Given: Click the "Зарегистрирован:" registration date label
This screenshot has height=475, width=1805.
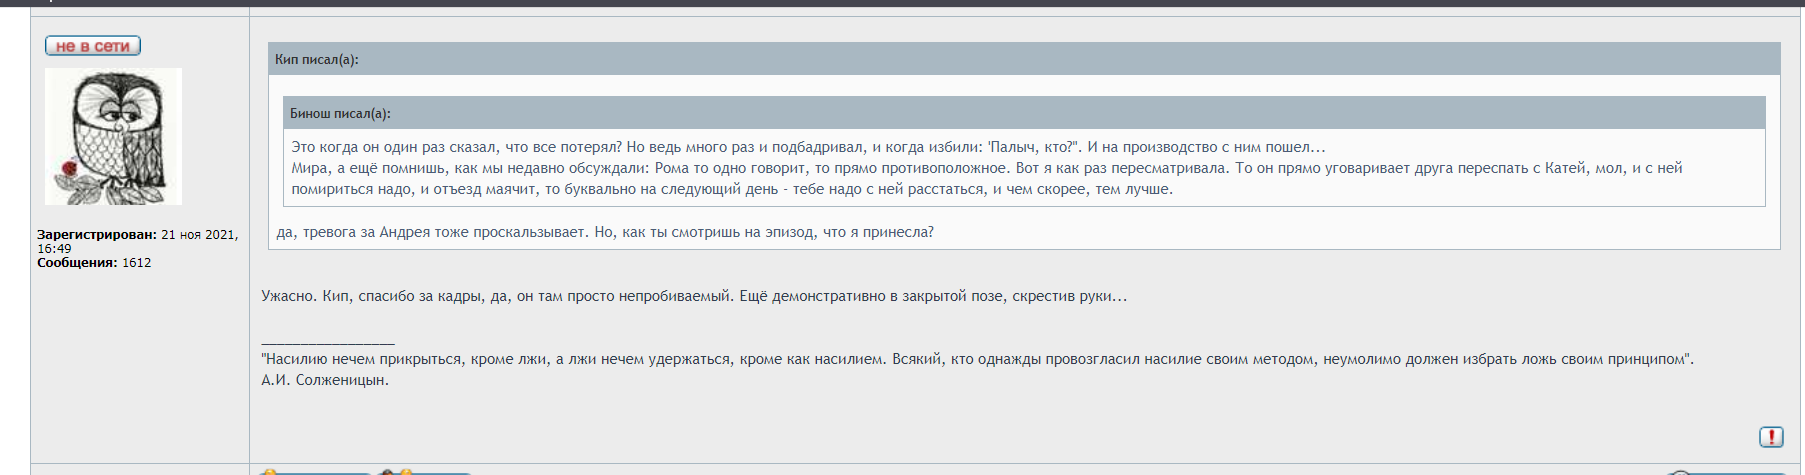Looking at the screenshot, I should click(x=97, y=234).
